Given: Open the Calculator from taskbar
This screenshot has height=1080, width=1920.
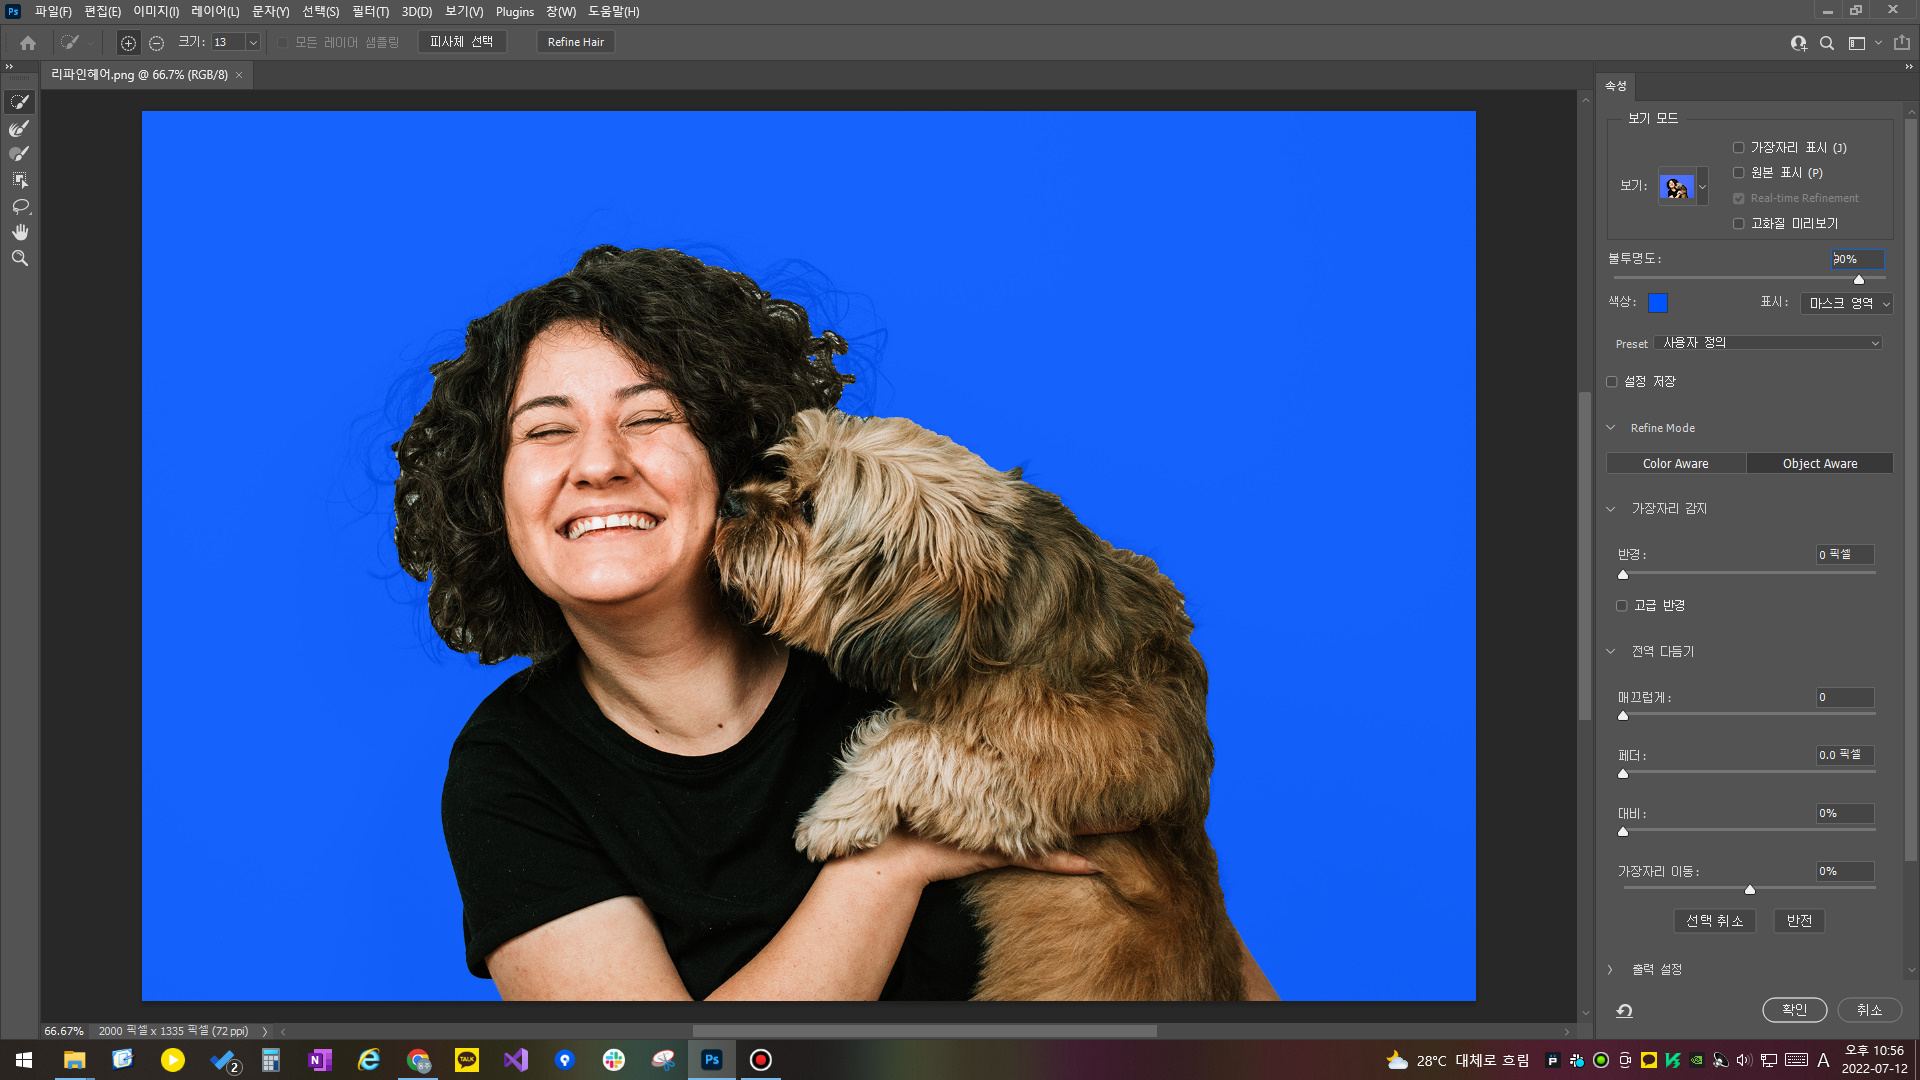Looking at the screenshot, I should click(x=271, y=1060).
